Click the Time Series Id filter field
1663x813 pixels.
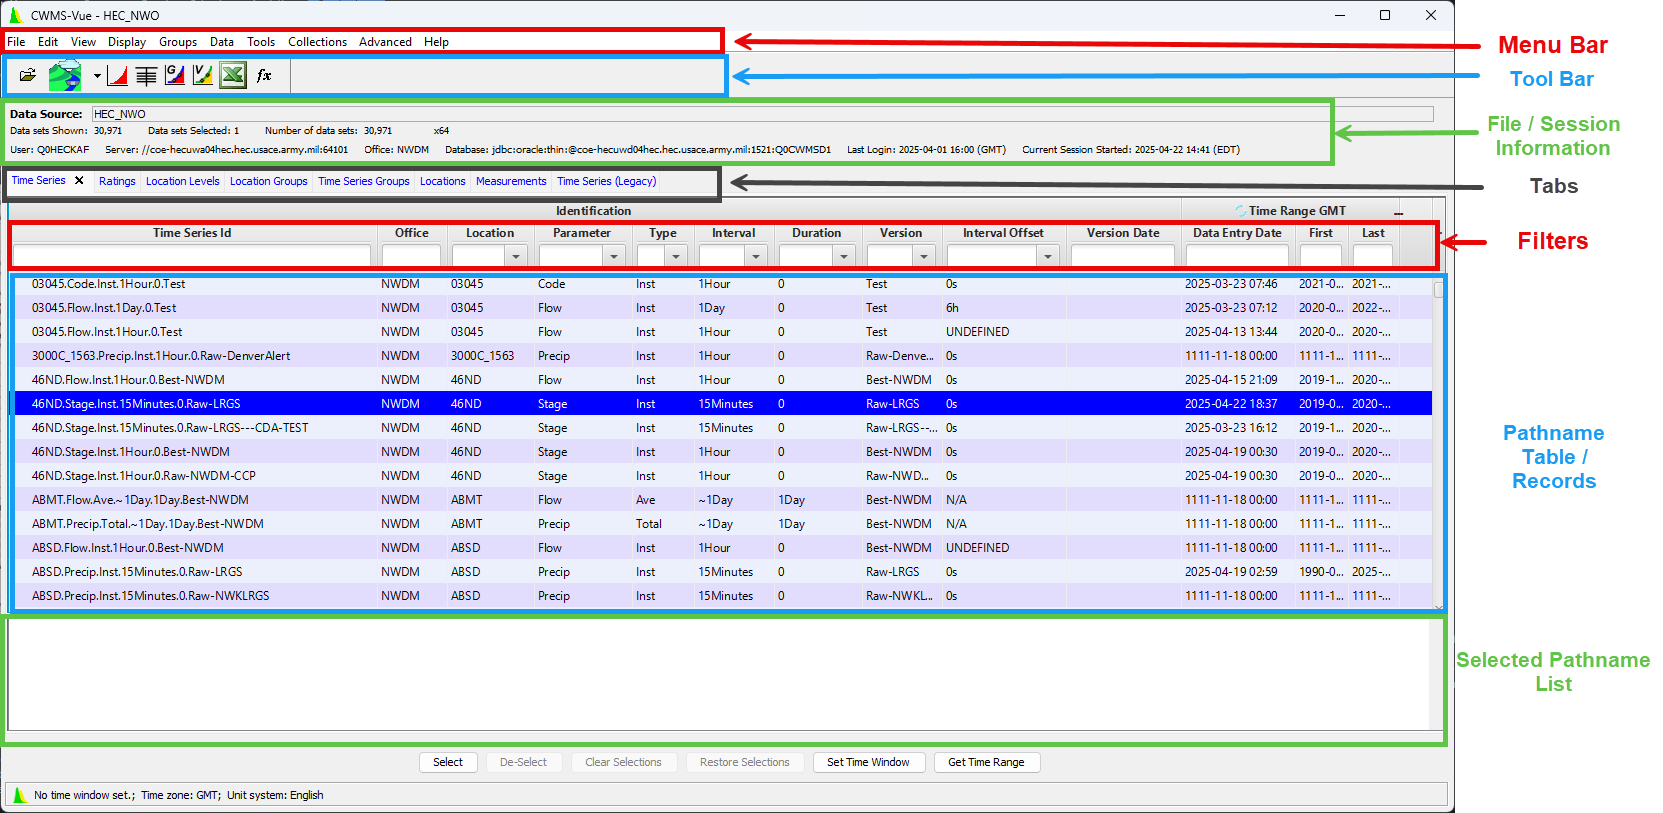(x=191, y=256)
